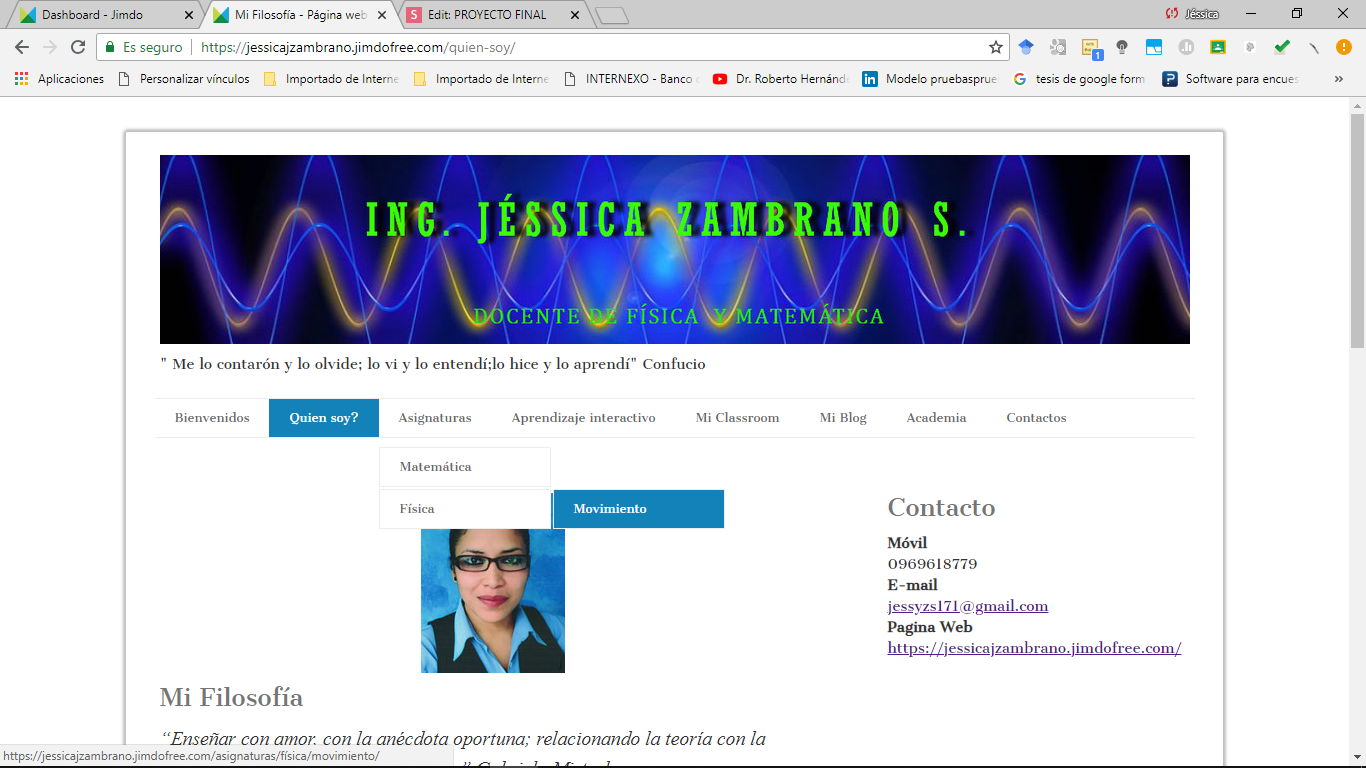Open the LinkedIn bookmark Modelo pruebas
The height and width of the screenshot is (768, 1366).
coord(930,79)
